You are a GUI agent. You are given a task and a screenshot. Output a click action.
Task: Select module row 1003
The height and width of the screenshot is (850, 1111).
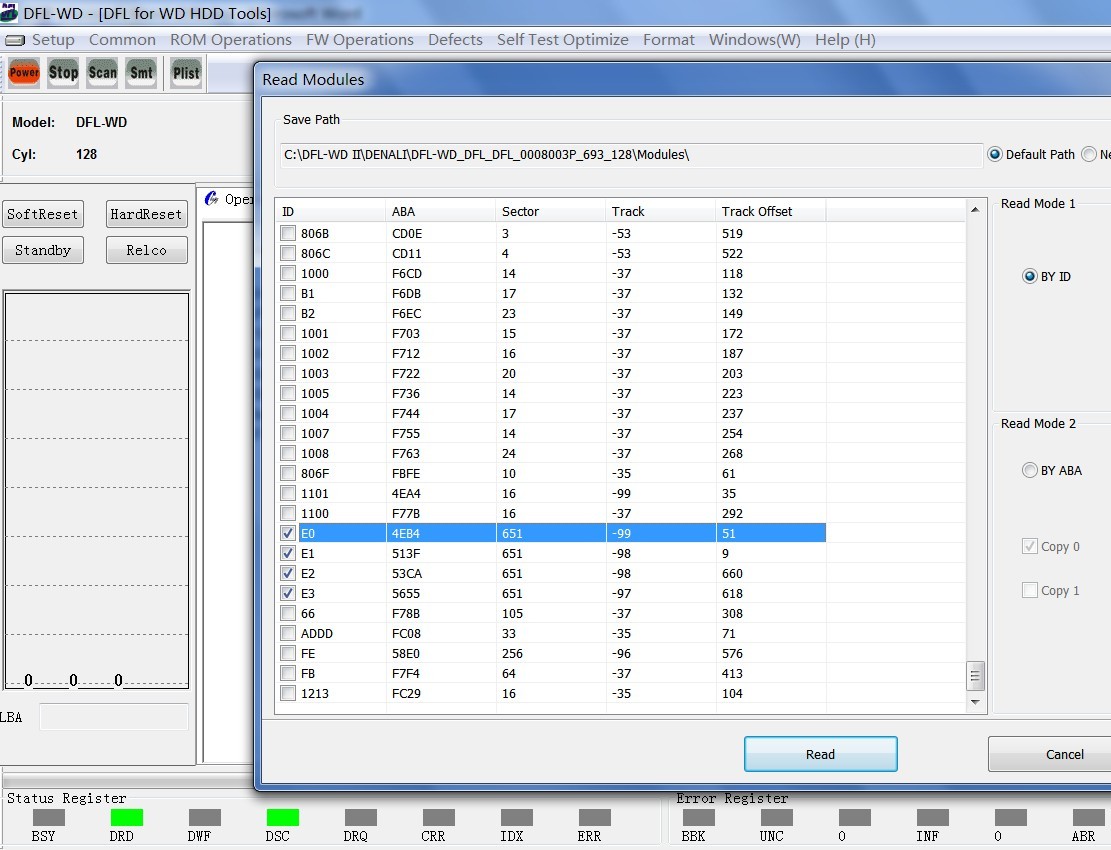(551, 373)
